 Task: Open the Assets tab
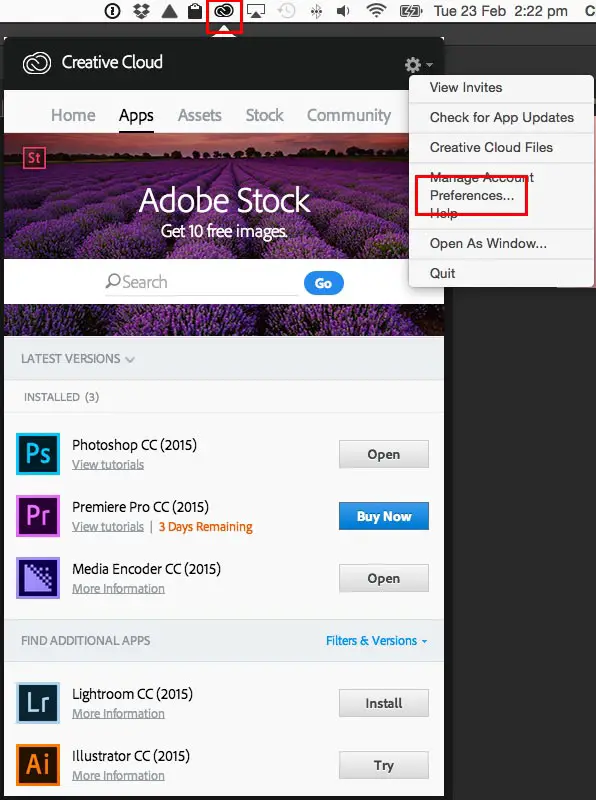pyautogui.click(x=200, y=115)
